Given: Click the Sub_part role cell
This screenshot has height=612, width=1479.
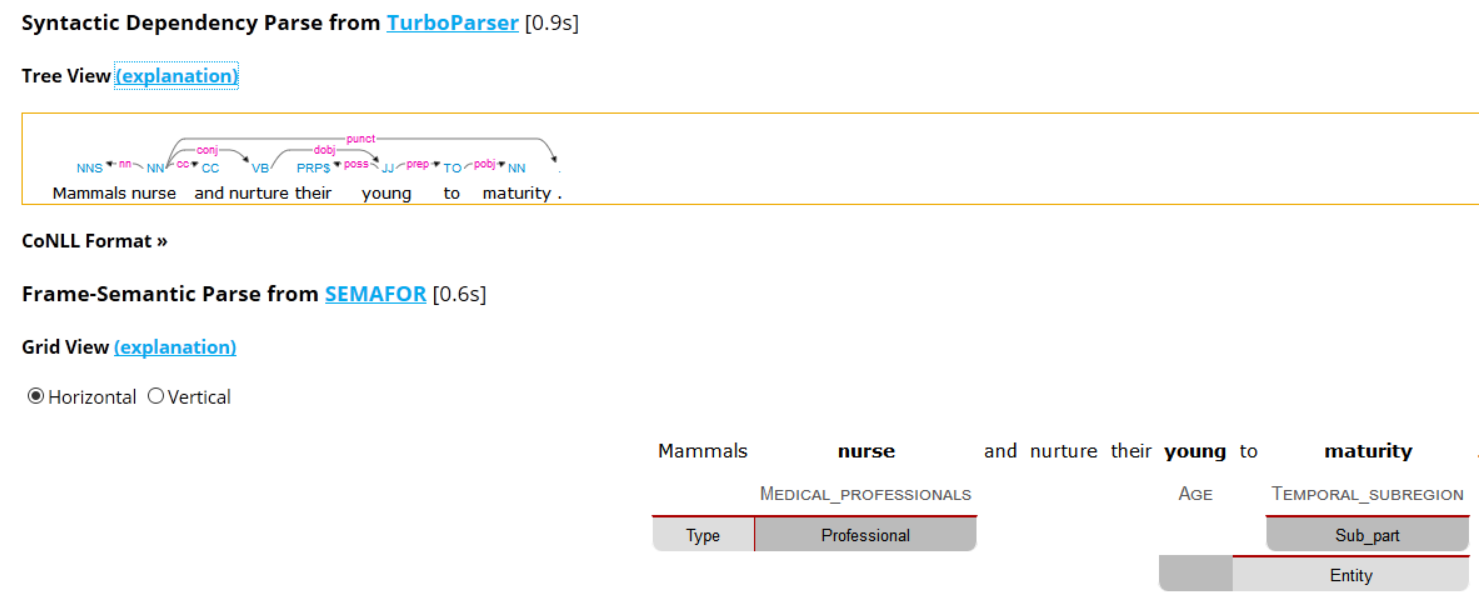Looking at the screenshot, I should 1367,535.
